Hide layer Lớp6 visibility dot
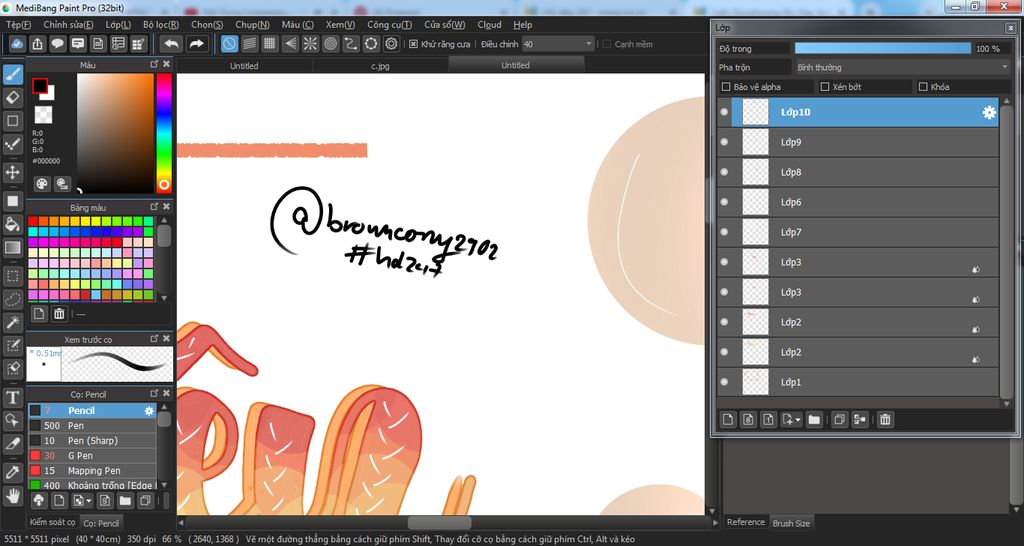The height and width of the screenshot is (546, 1024). pyautogui.click(x=724, y=202)
